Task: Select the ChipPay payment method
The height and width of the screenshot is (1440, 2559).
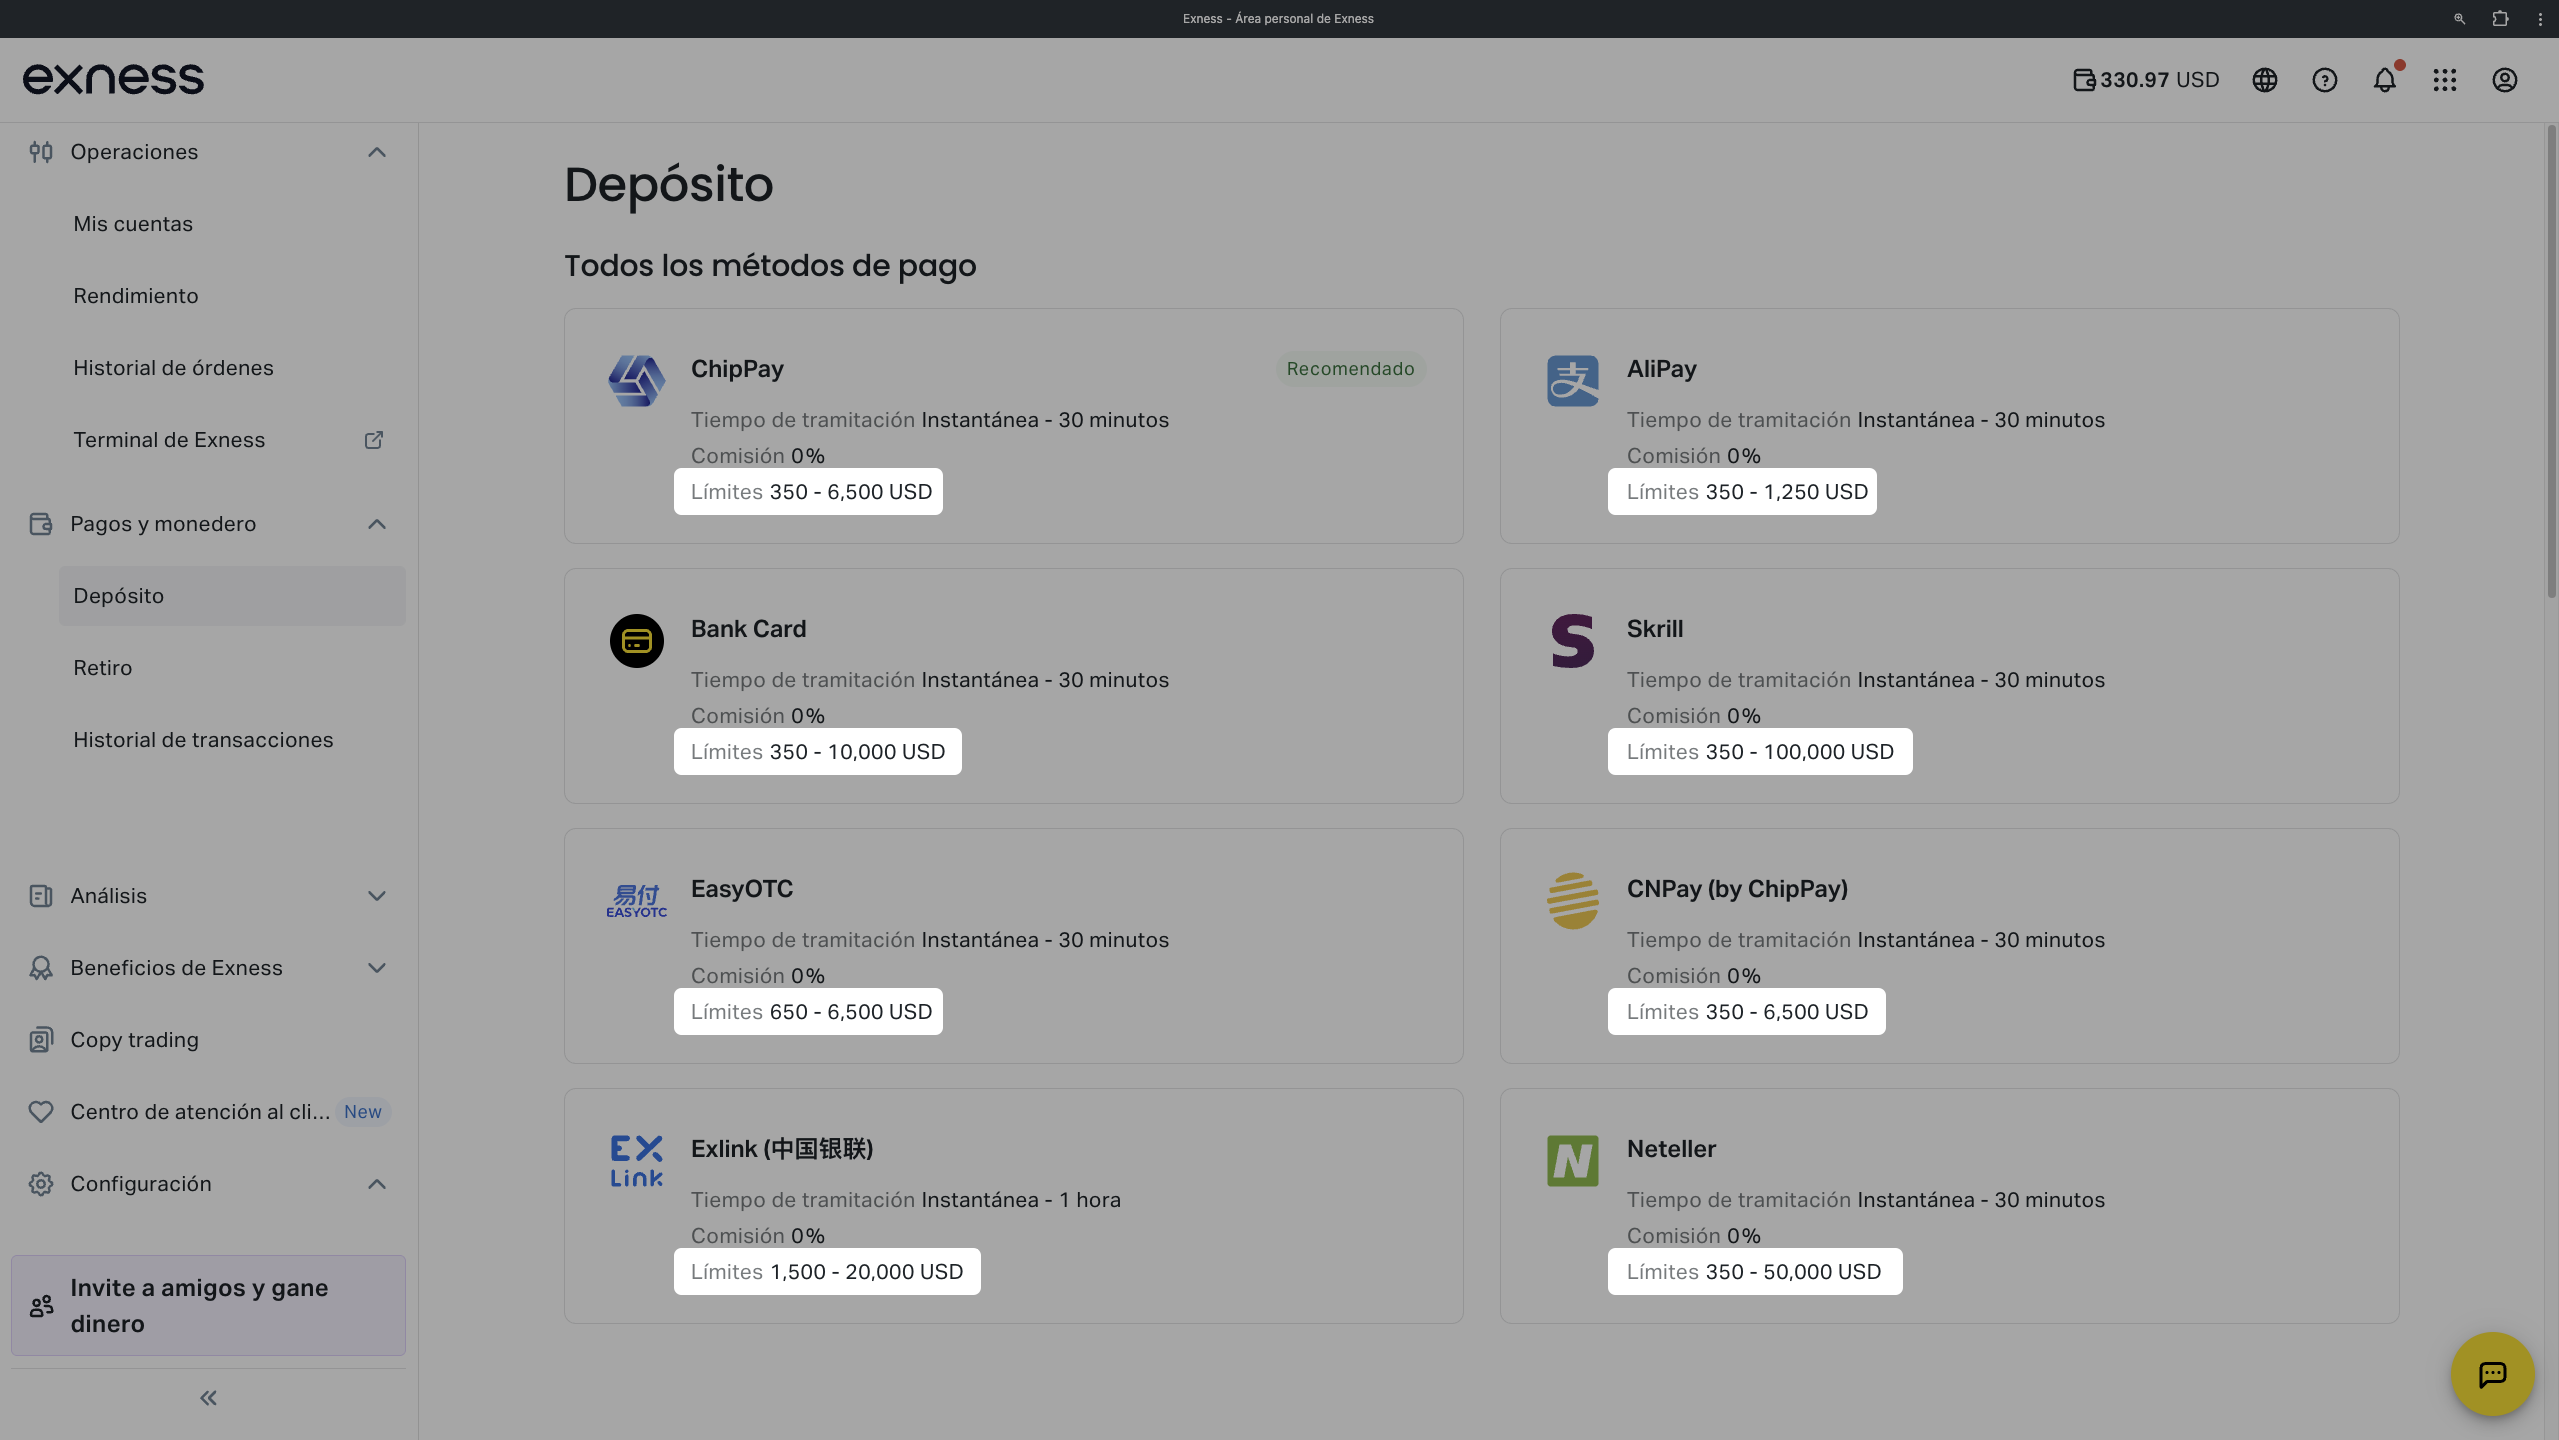Action: [1013, 426]
